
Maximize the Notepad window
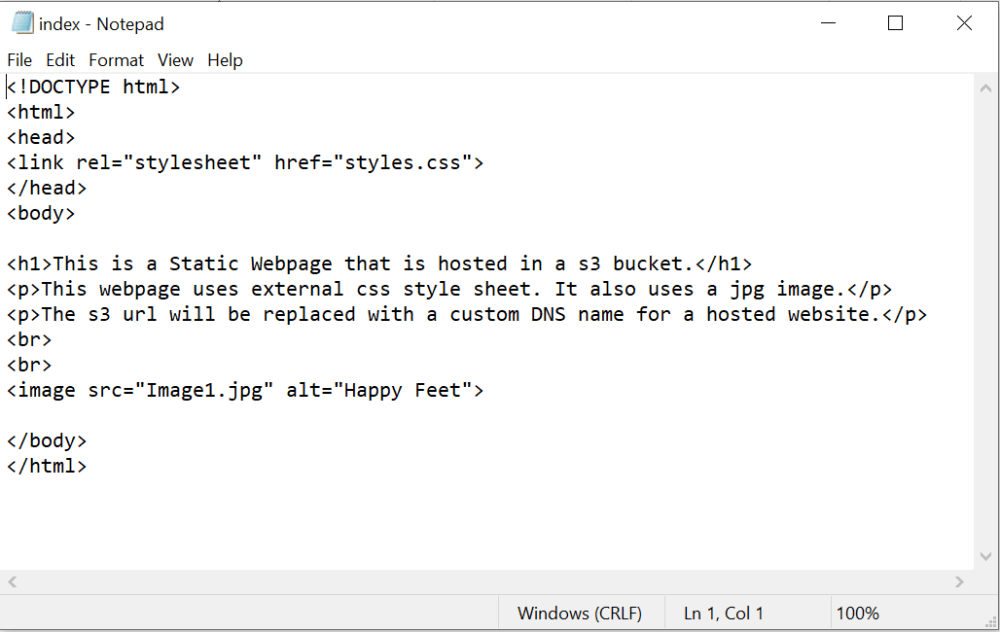pos(895,23)
